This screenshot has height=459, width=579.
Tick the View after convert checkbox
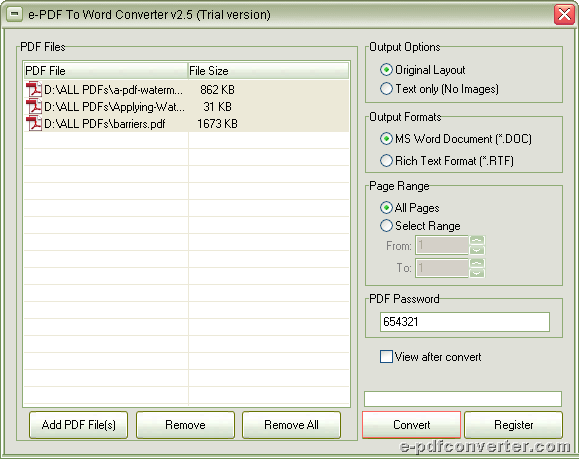386,357
